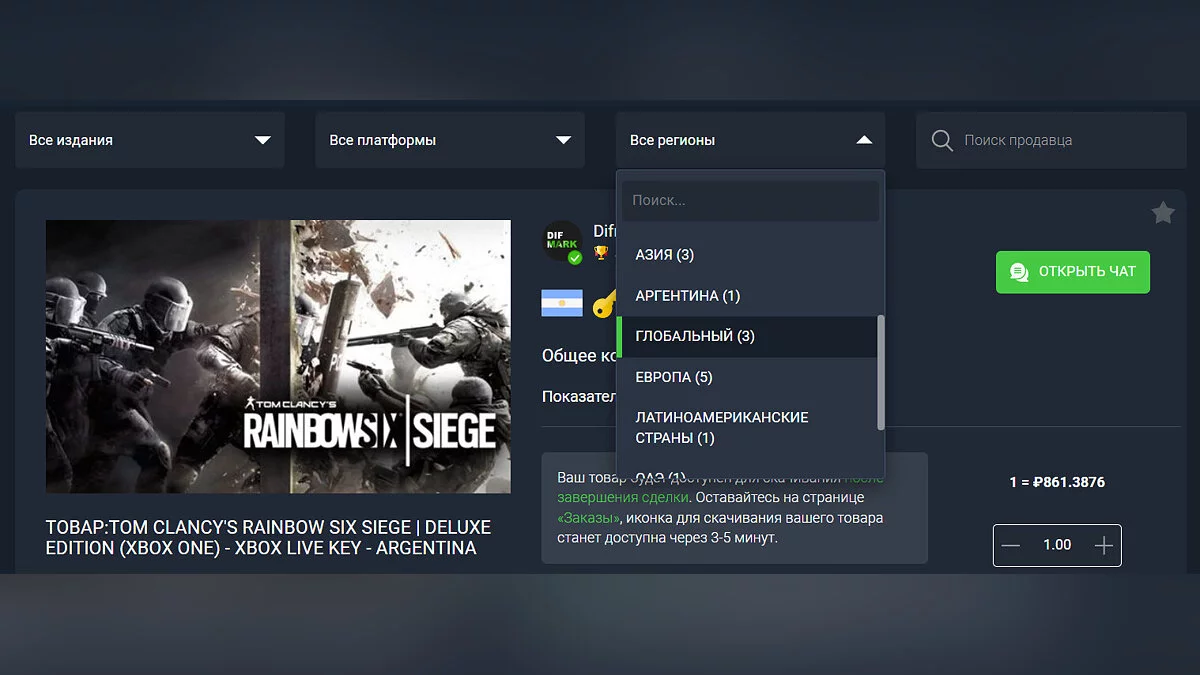Click the chat bubble icon in 'ОТКРЫТЬ ЧАТ'
This screenshot has width=1200, height=675.
coord(1019,272)
